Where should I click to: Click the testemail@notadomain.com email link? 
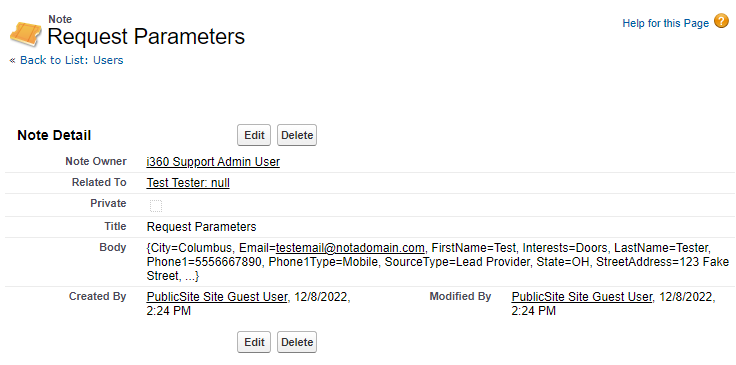tap(350, 247)
